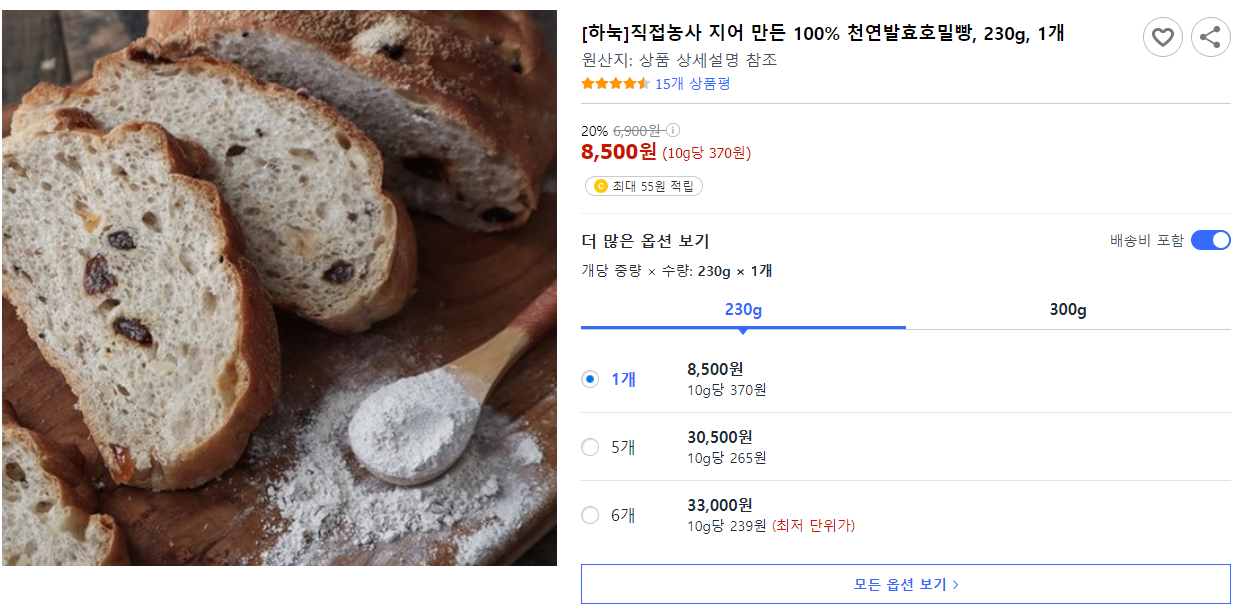Select the 5개 radio option
The height and width of the screenshot is (614, 1237).
(x=590, y=447)
